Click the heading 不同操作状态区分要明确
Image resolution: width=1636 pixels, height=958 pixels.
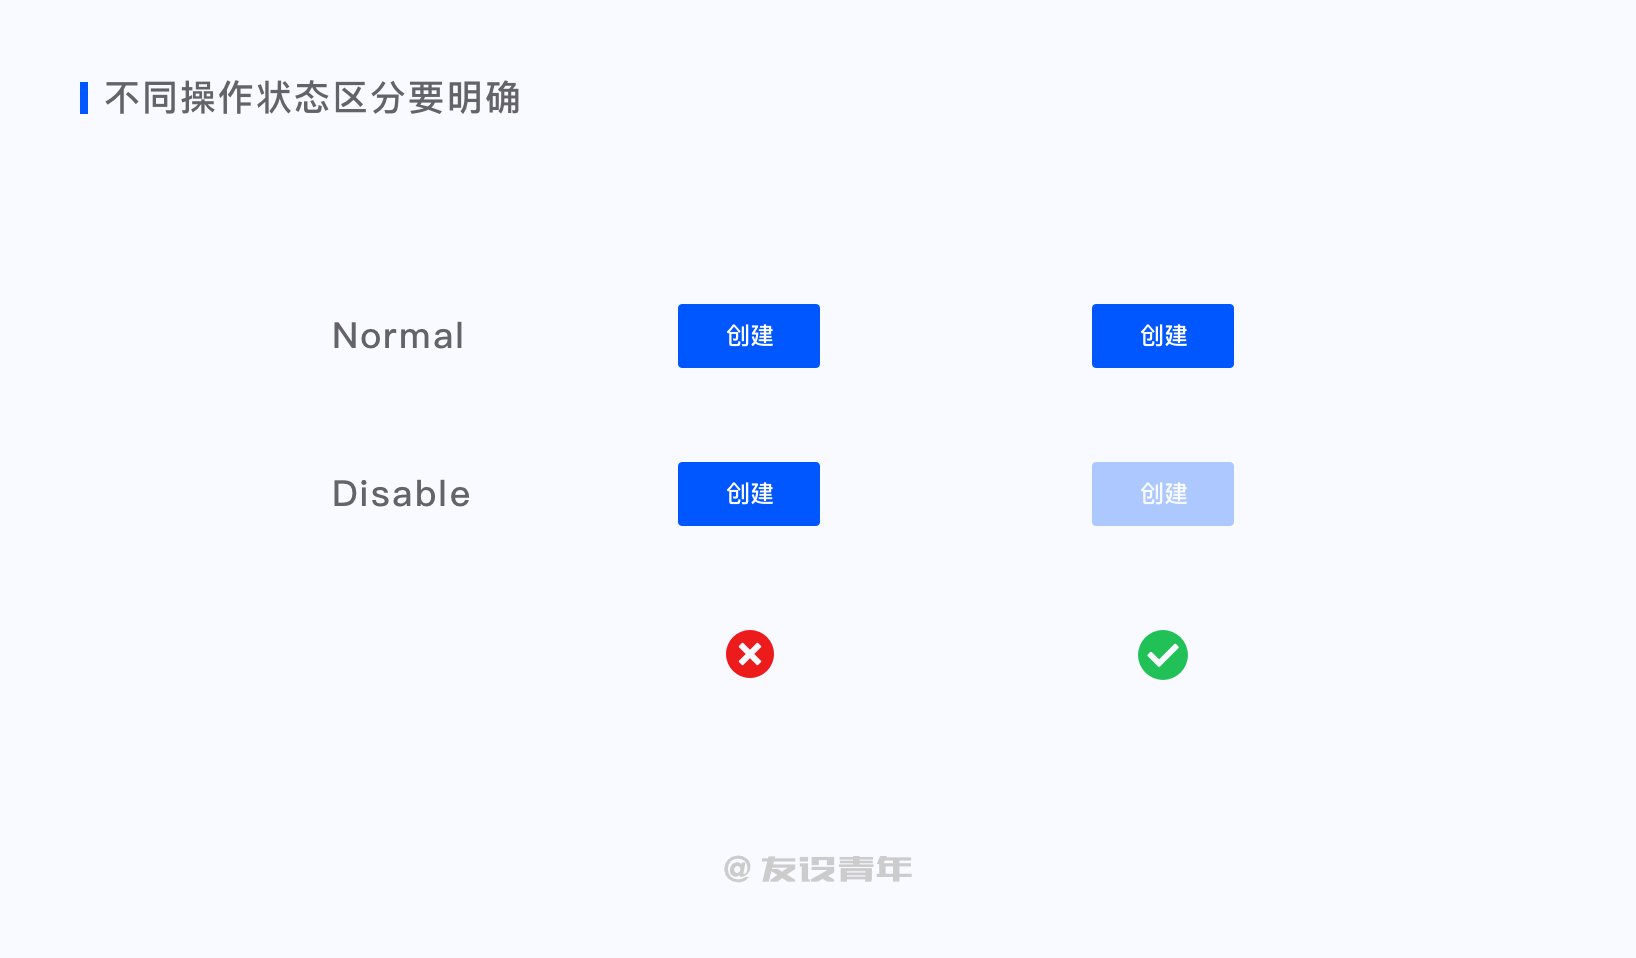click(x=313, y=98)
